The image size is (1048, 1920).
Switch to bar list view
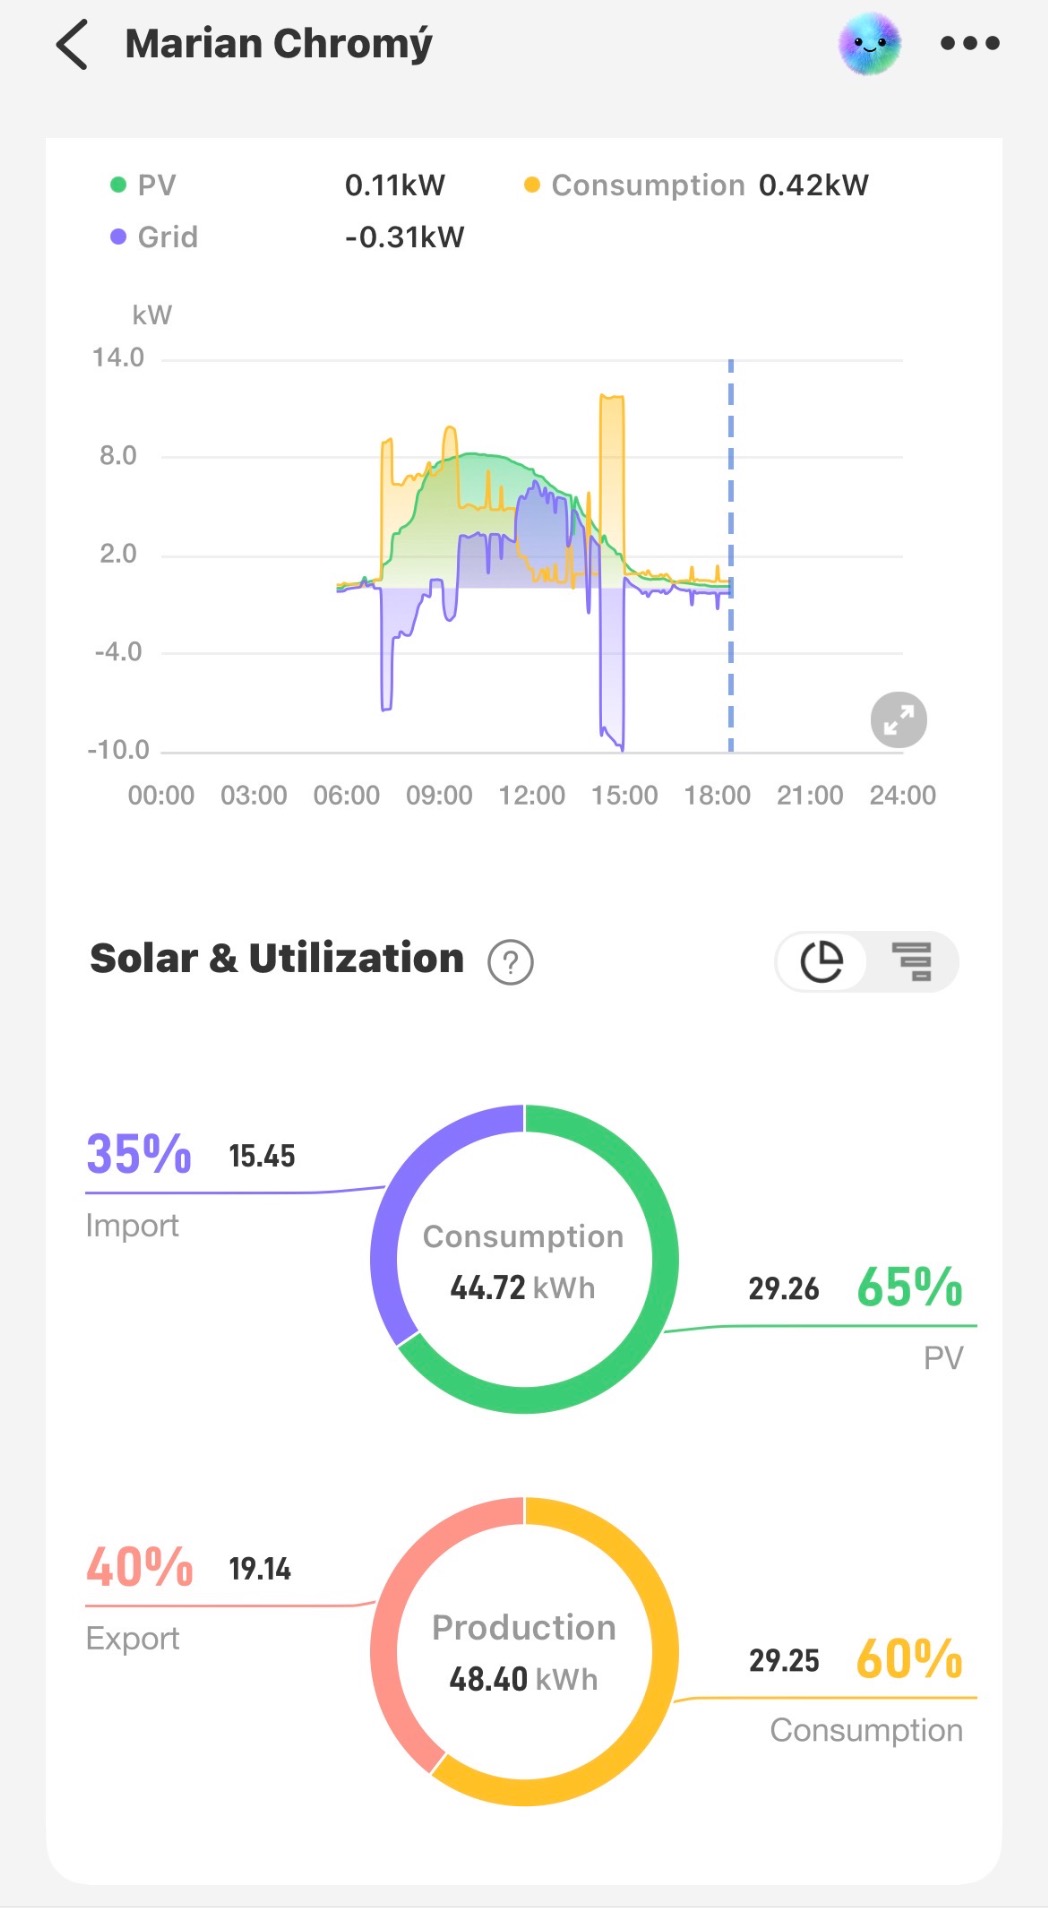pyautogui.click(x=911, y=962)
